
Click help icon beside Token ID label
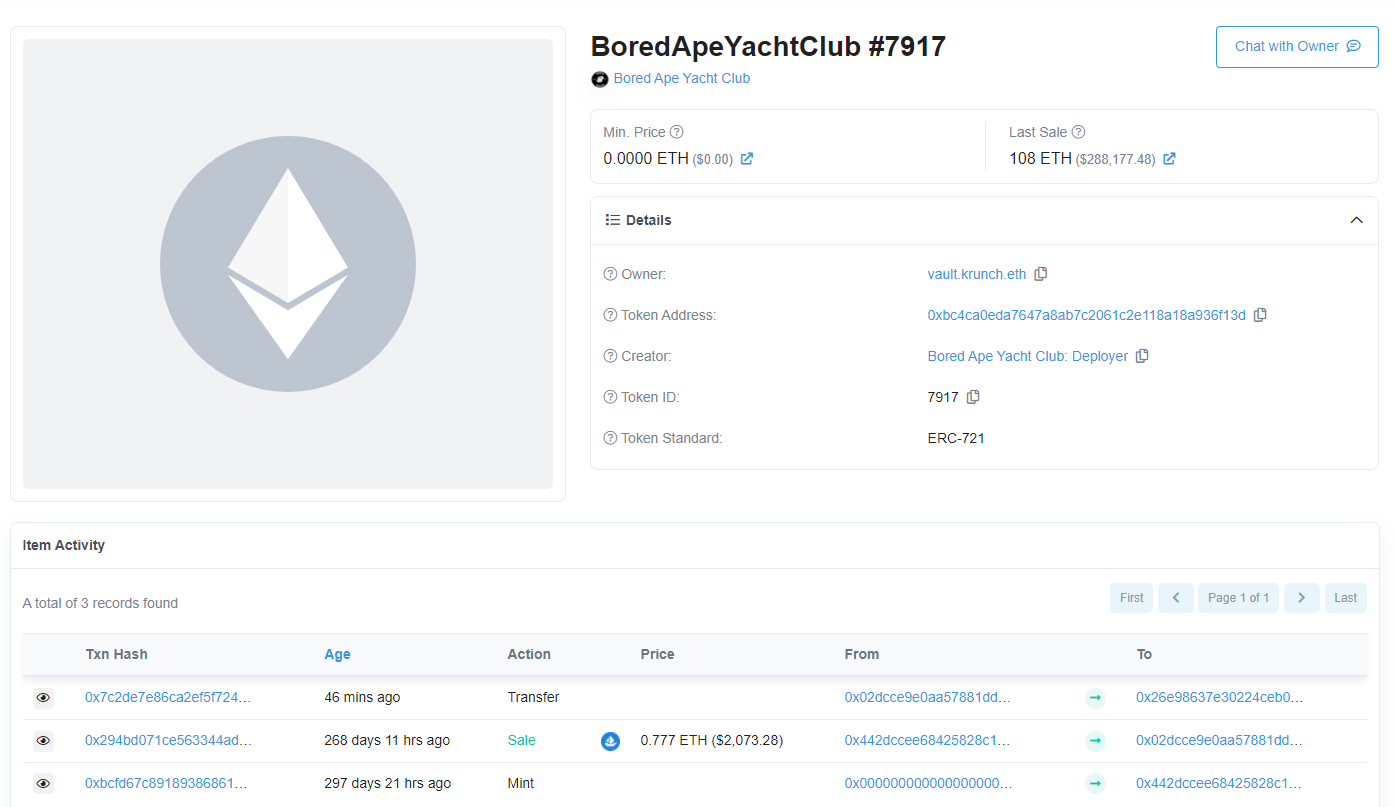tap(610, 397)
